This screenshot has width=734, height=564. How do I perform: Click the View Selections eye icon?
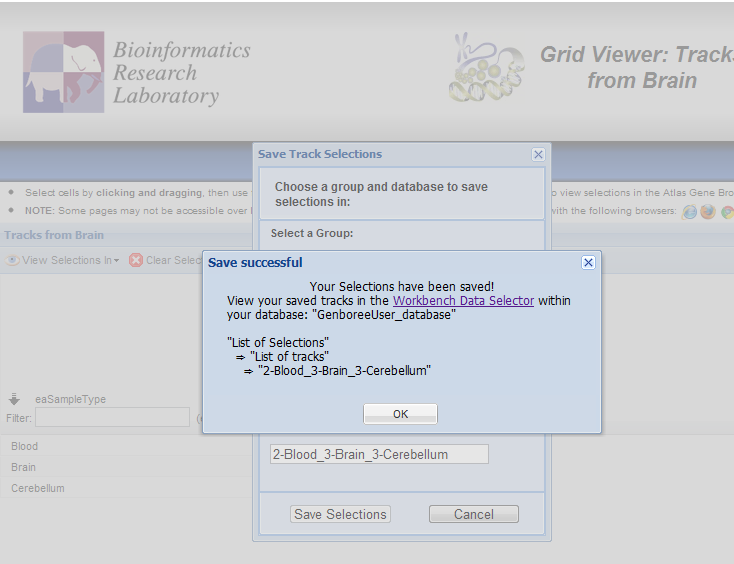13,260
